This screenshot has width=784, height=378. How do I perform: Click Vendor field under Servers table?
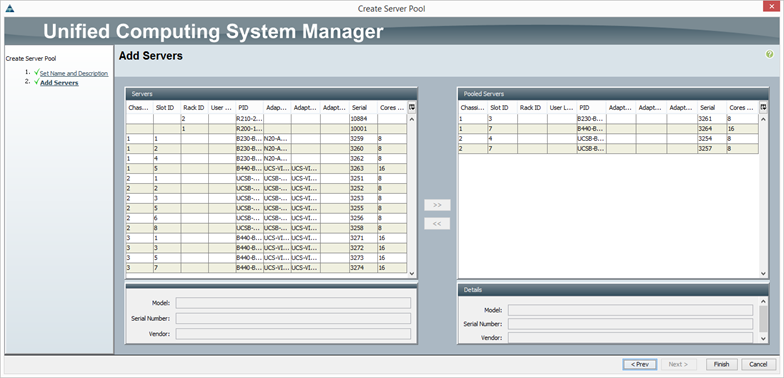click(x=293, y=334)
